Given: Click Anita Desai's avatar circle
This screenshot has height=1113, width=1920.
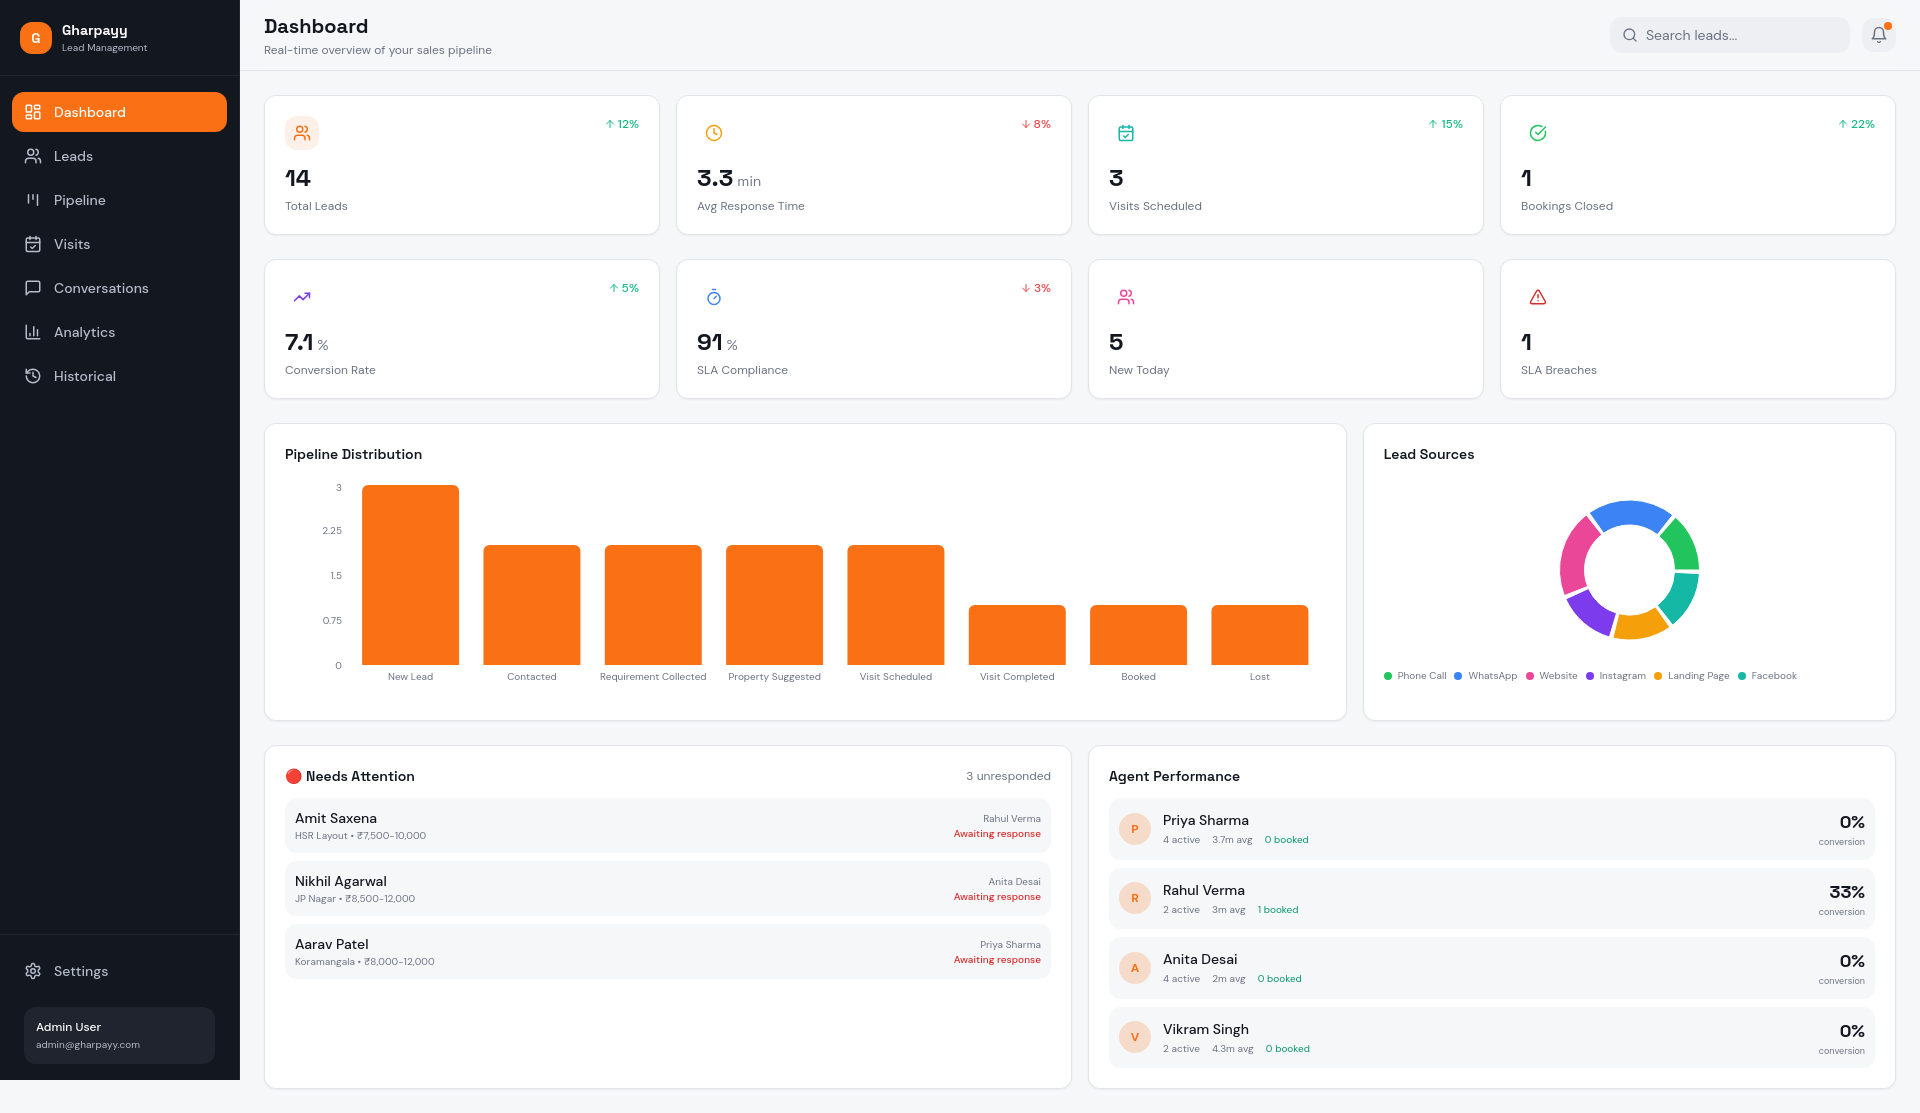Looking at the screenshot, I should [x=1135, y=968].
